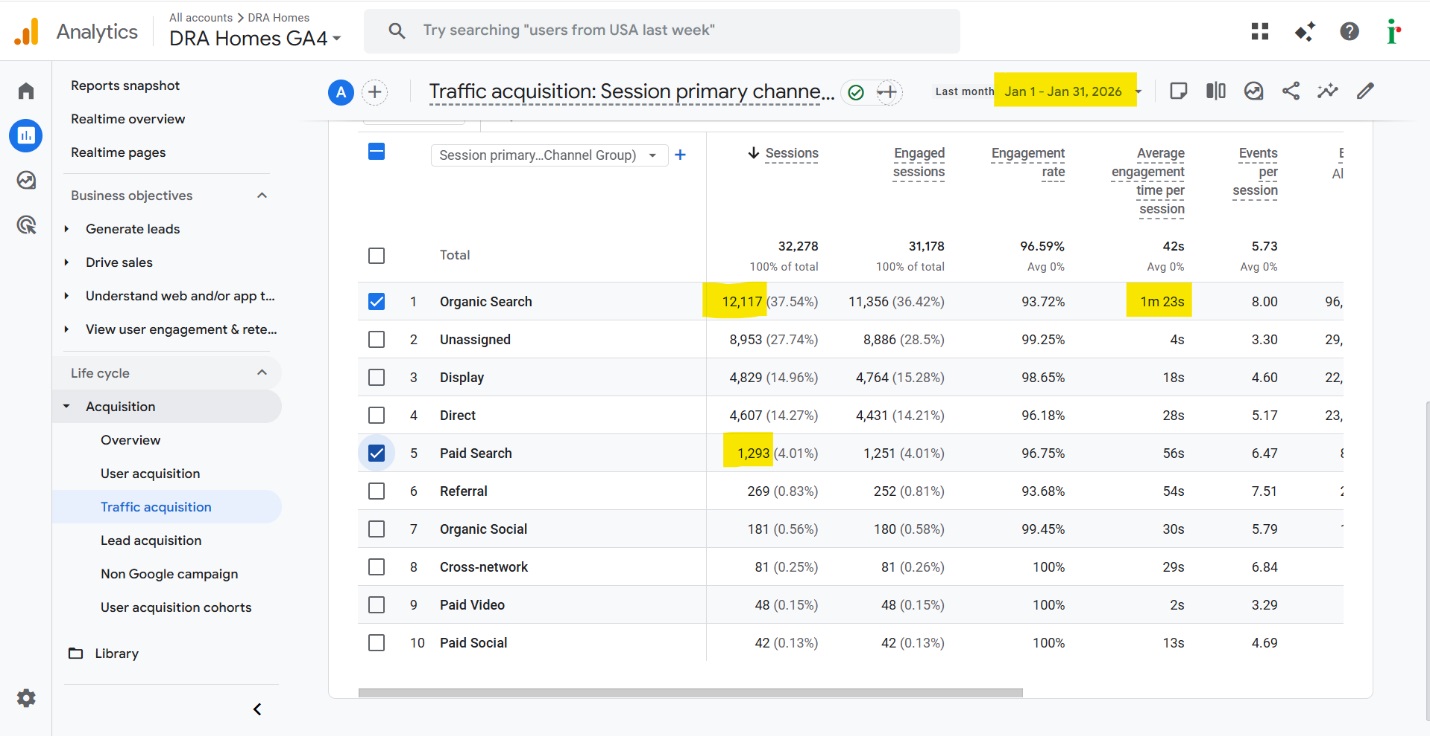1430x736 pixels.
Task: Open the Explore icon in sidebar
Action: pos(26,180)
